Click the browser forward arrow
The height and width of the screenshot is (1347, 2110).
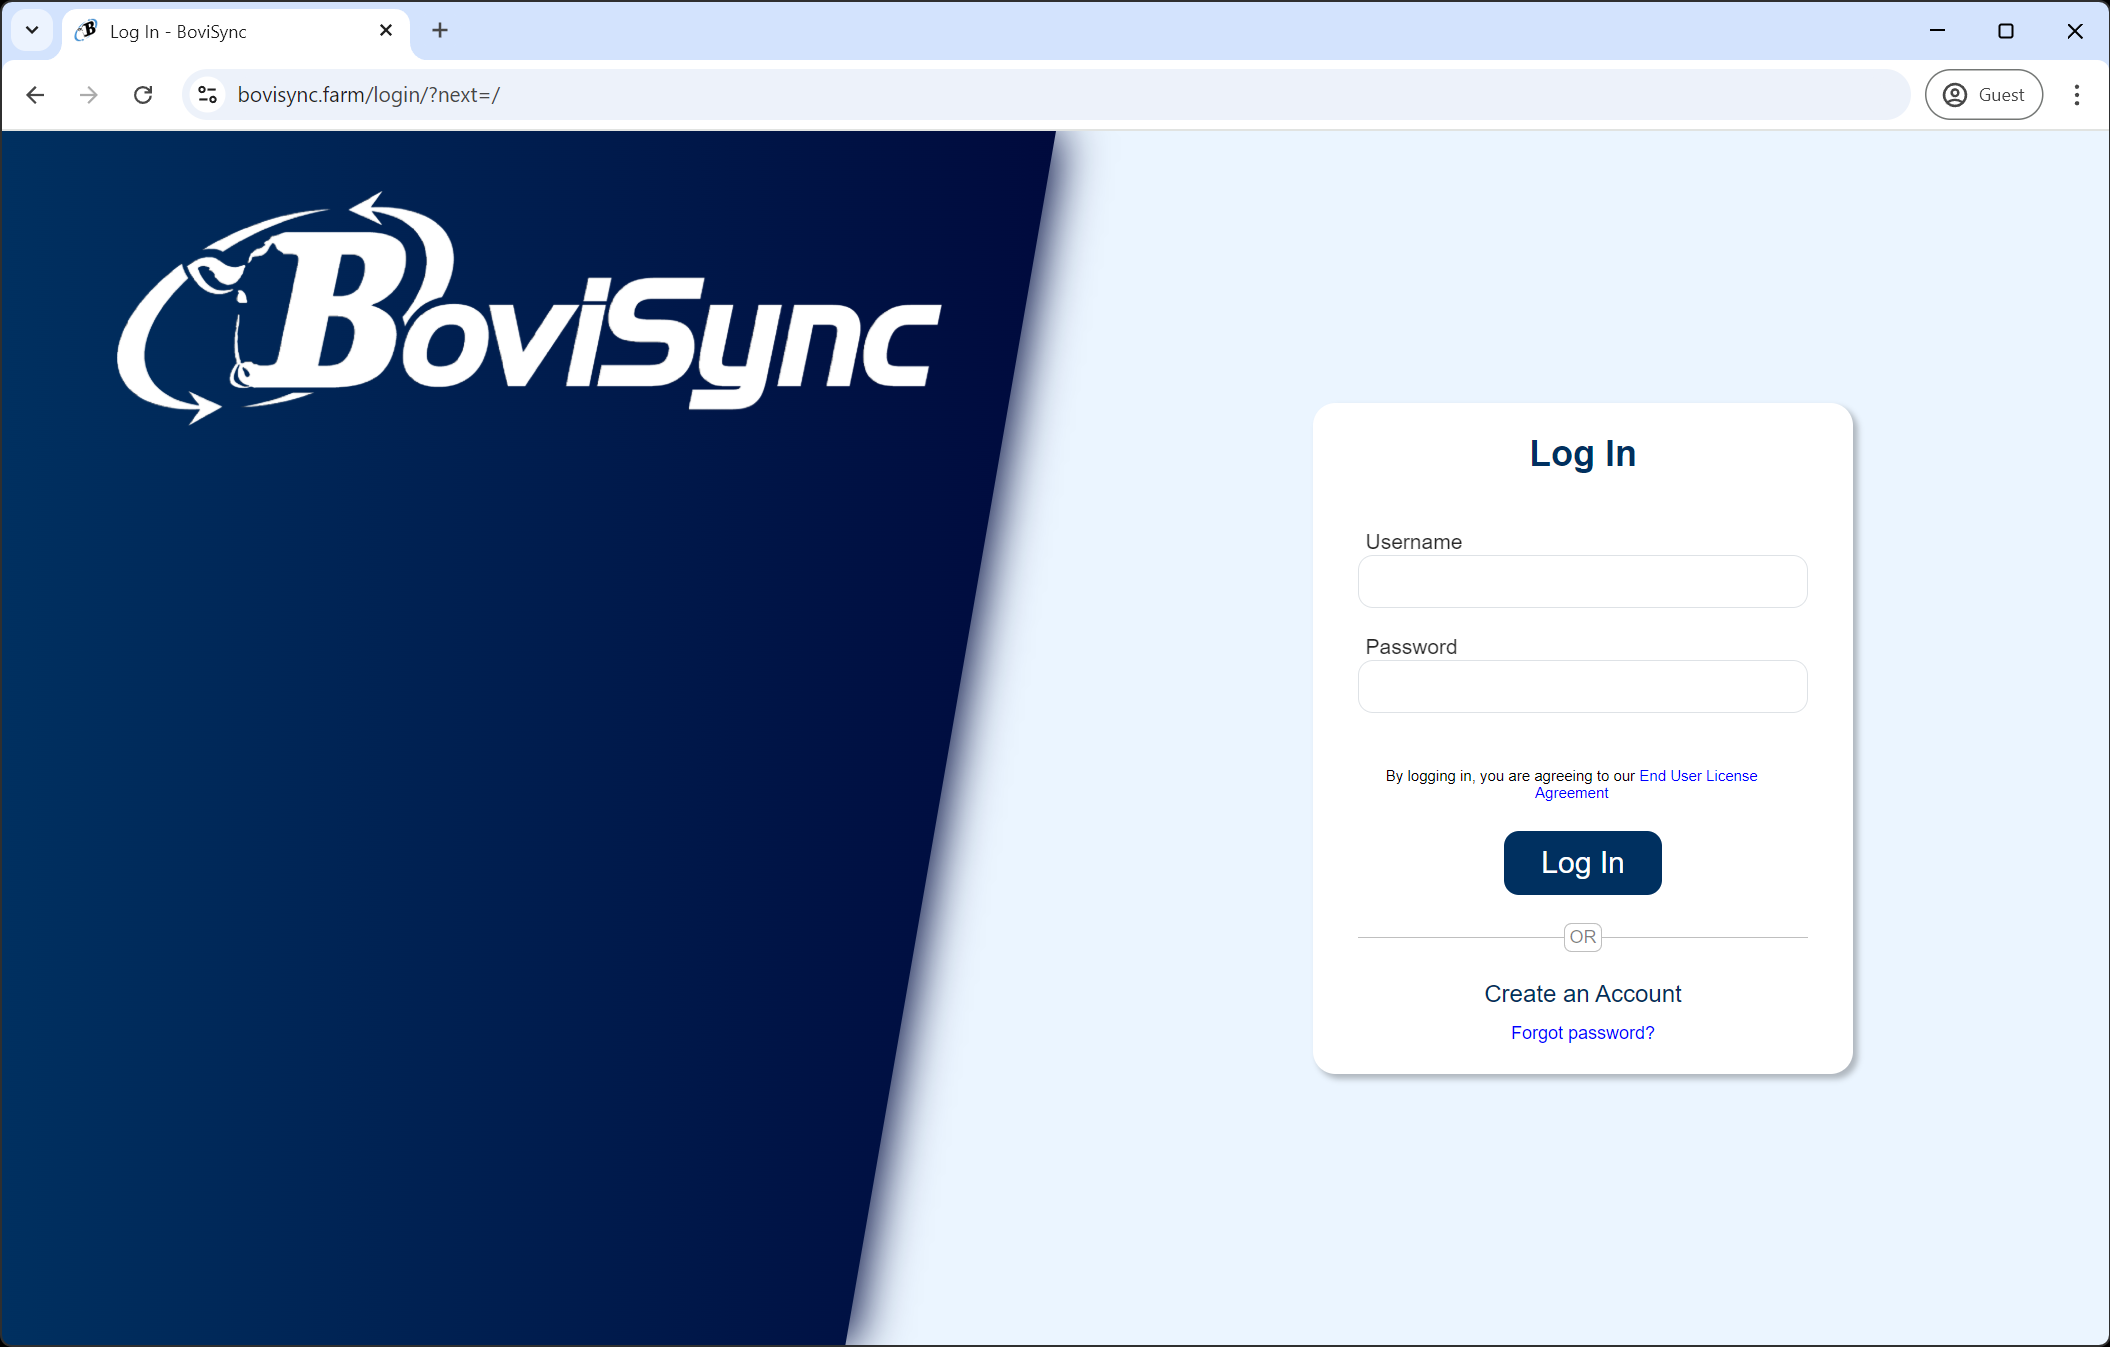click(89, 95)
